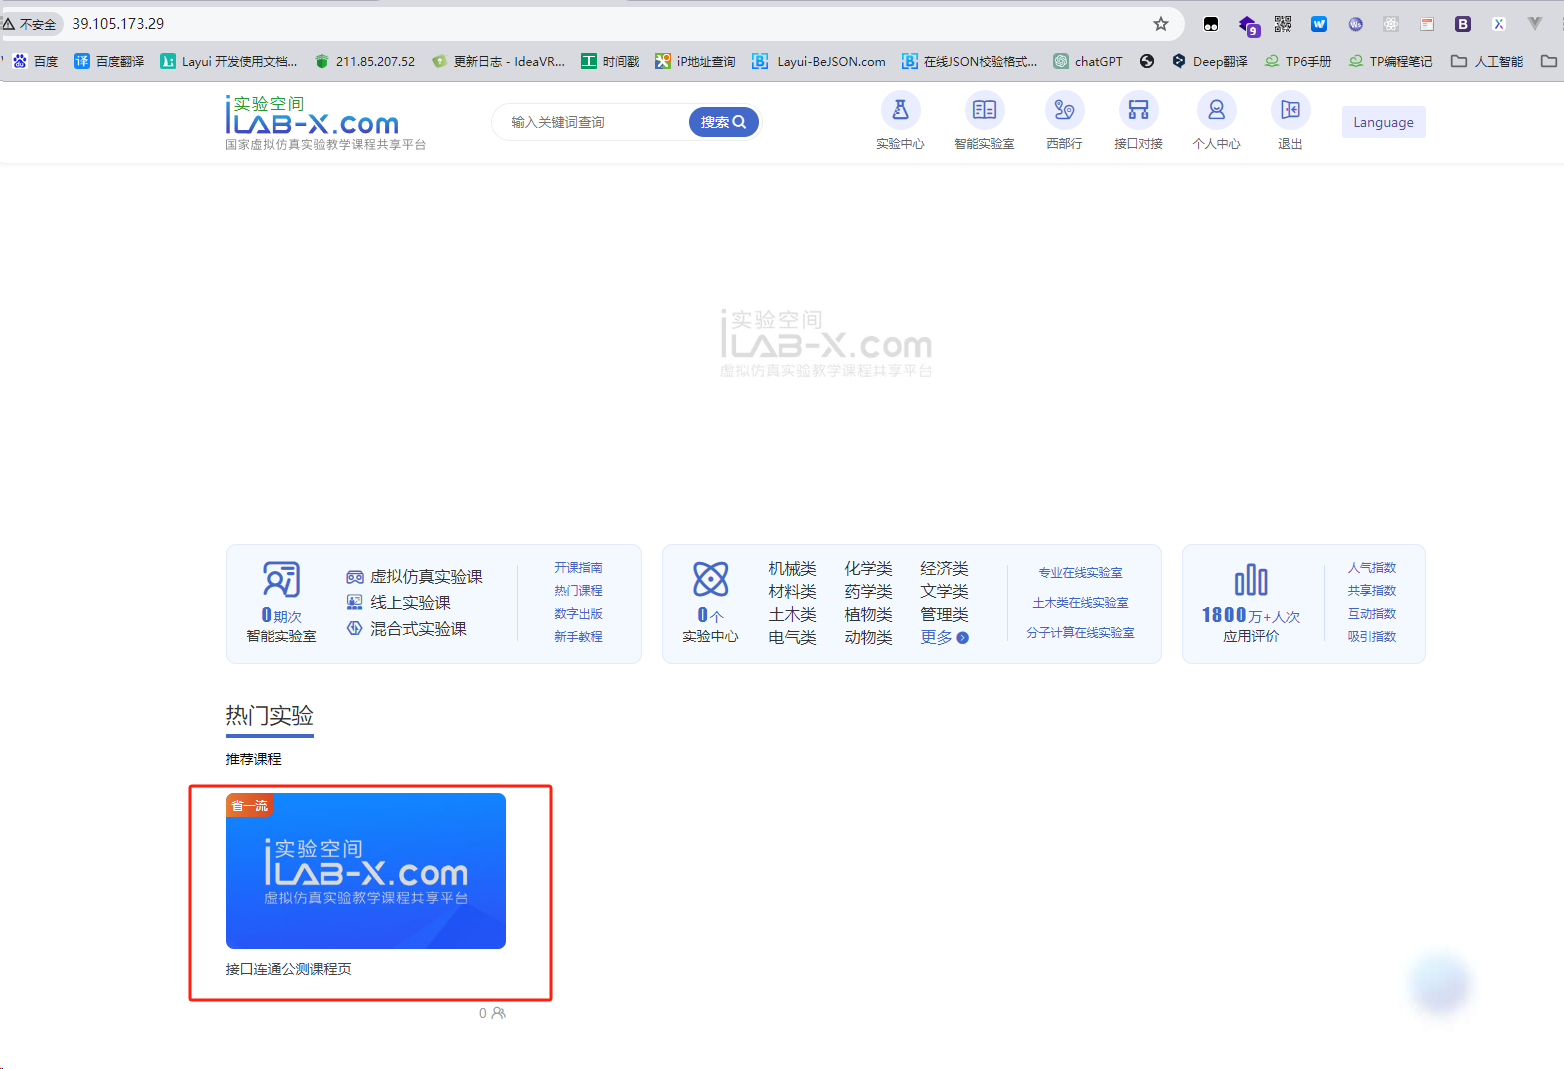Select the 植物类 category
Screen dimensions: 1564x1069
click(x=868, y=614)
